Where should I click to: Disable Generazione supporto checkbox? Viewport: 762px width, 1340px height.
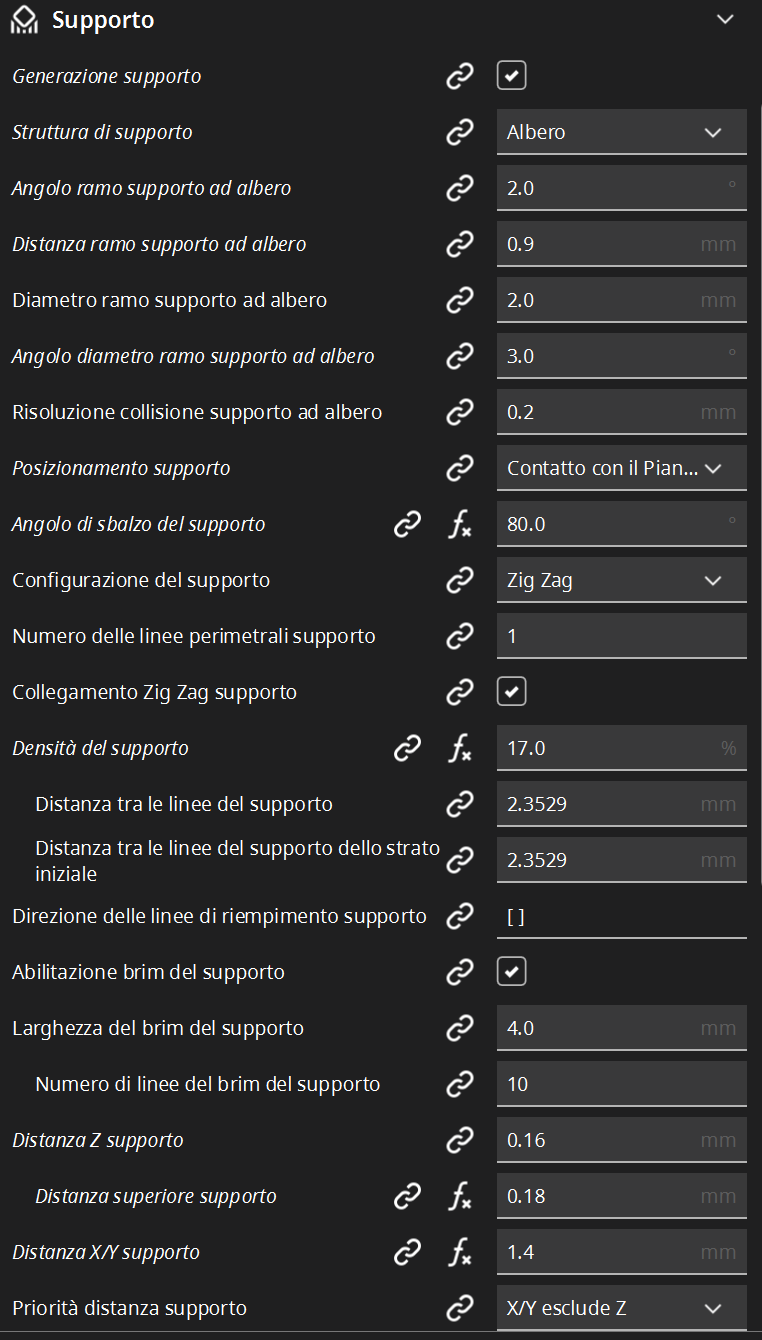(512, 76)
